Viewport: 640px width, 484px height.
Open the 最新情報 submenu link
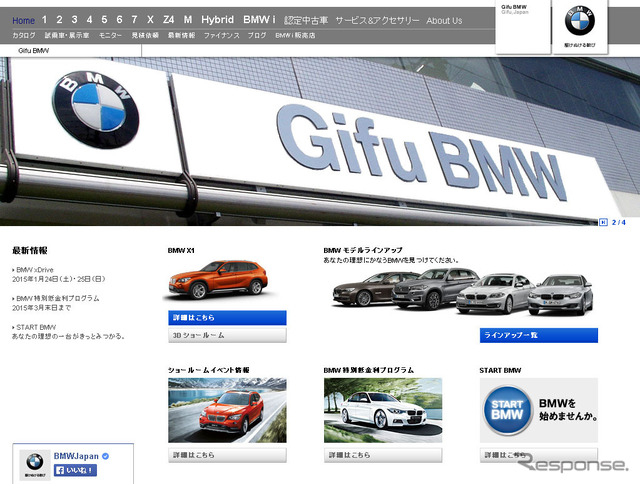click(181, 36)
